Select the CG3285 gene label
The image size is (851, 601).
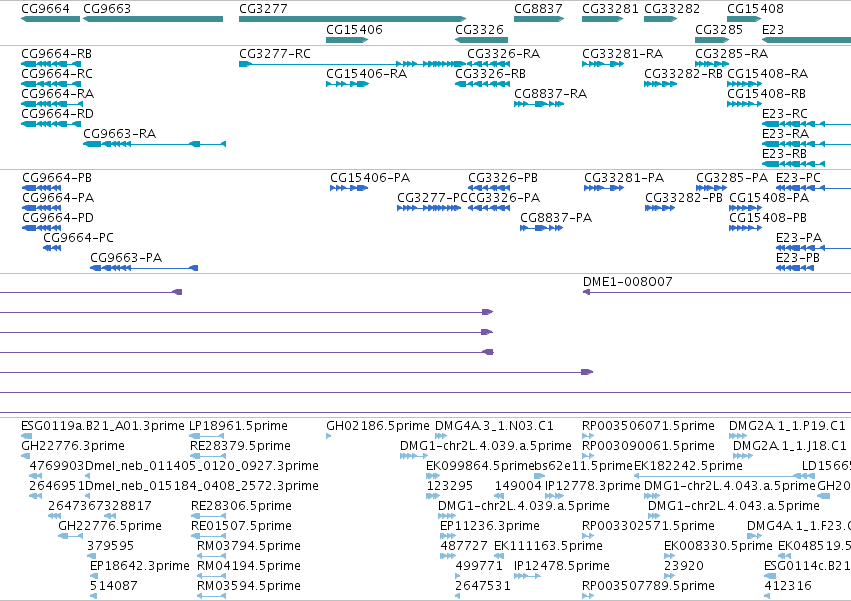(719, 29)
